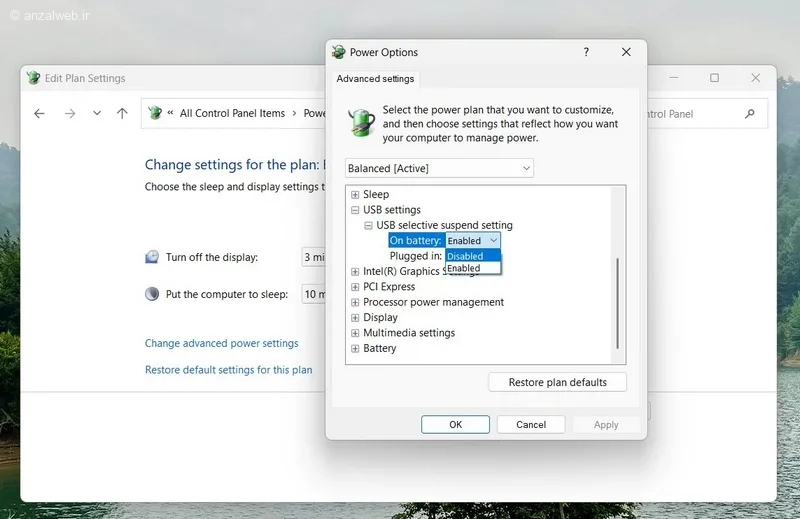
Task: Click the Restore plan defaults button
Action: [557, 382]
